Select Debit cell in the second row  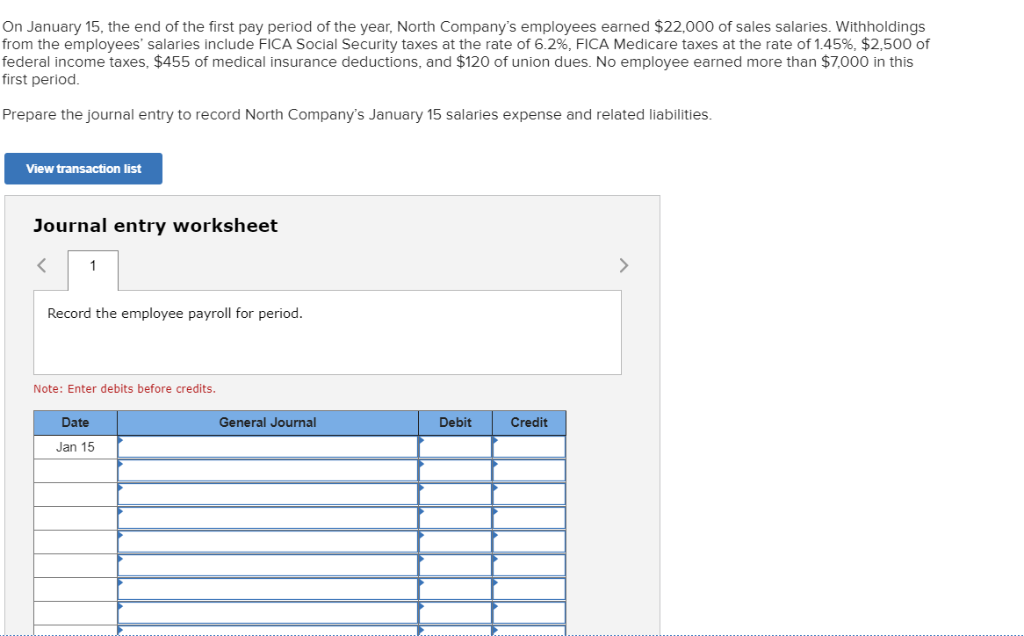point(455,471)
